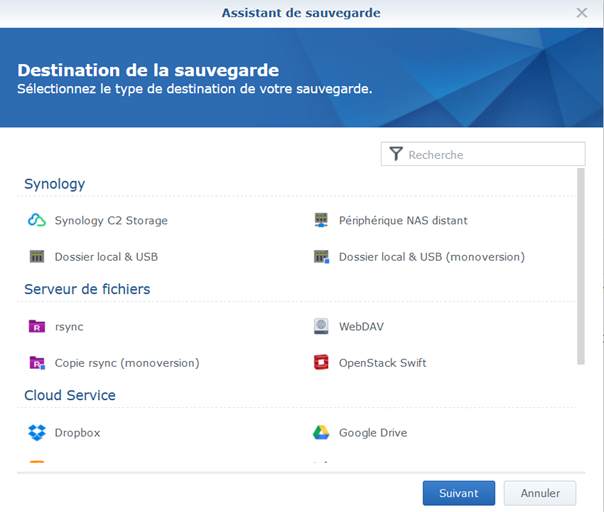Select the OpenStack Swift red icon

(321, 363)
